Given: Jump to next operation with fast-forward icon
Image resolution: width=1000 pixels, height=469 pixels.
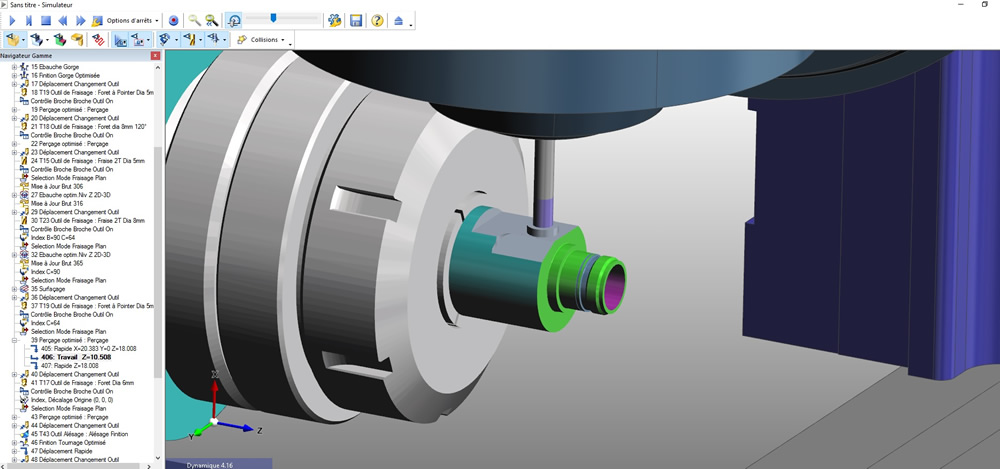Looking at the screenshot, I should tap(80, 20).
